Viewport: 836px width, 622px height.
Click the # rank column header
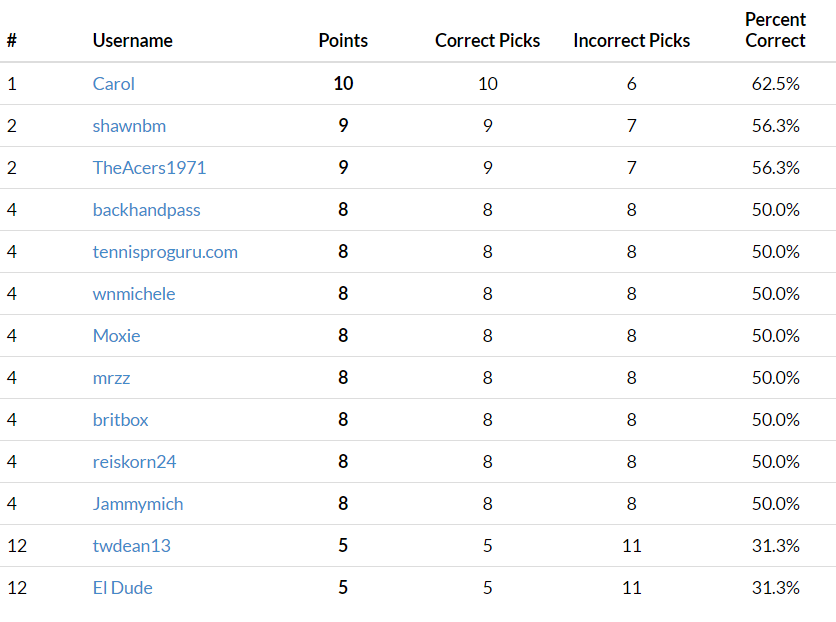(x=12, y=41)
